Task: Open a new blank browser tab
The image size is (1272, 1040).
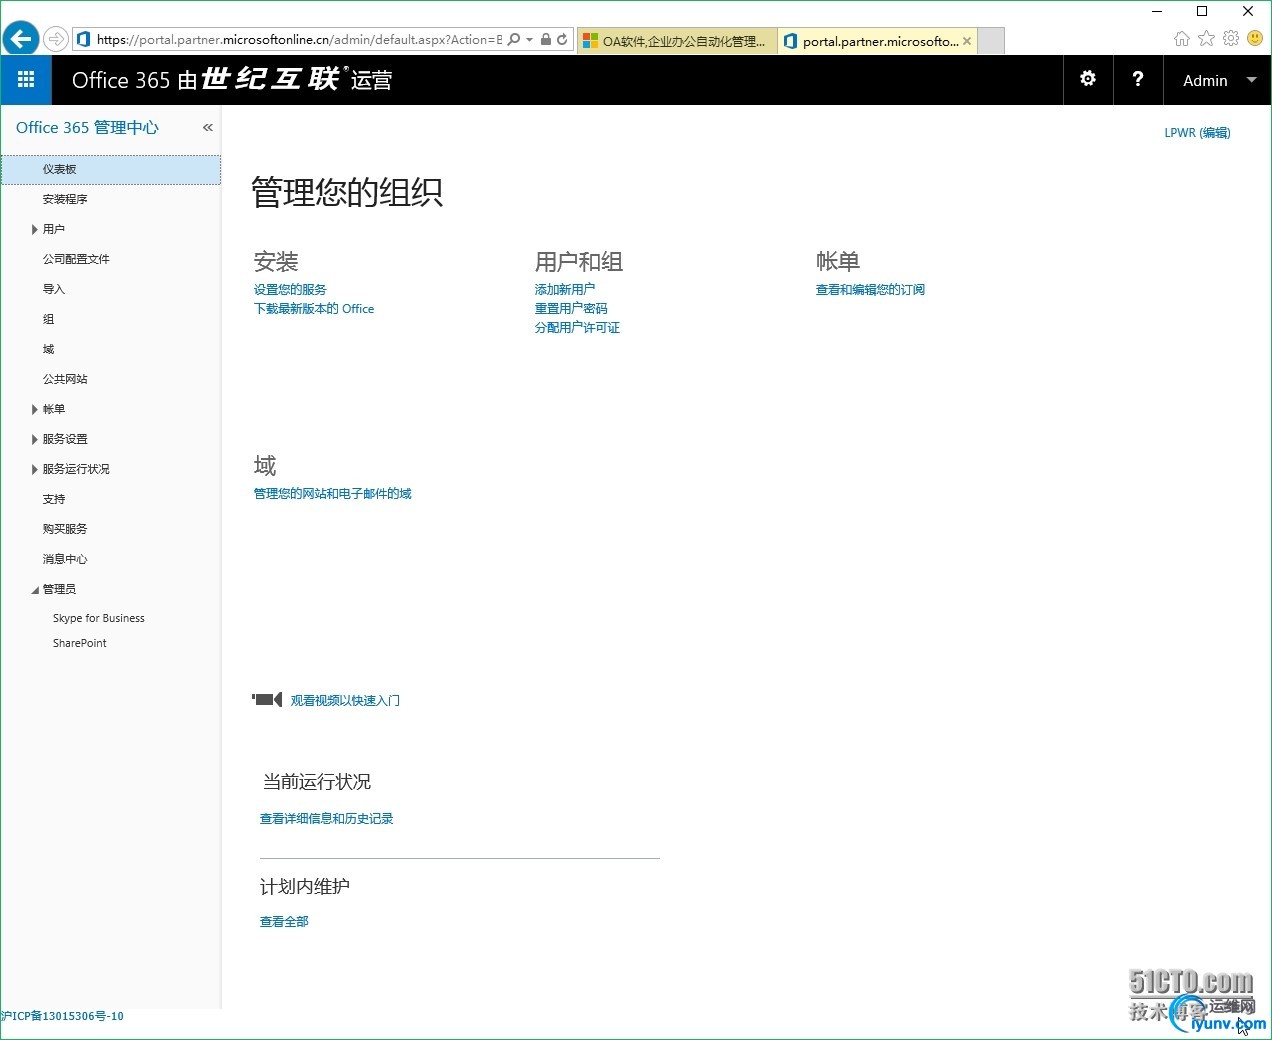Action: pos(990,41)
